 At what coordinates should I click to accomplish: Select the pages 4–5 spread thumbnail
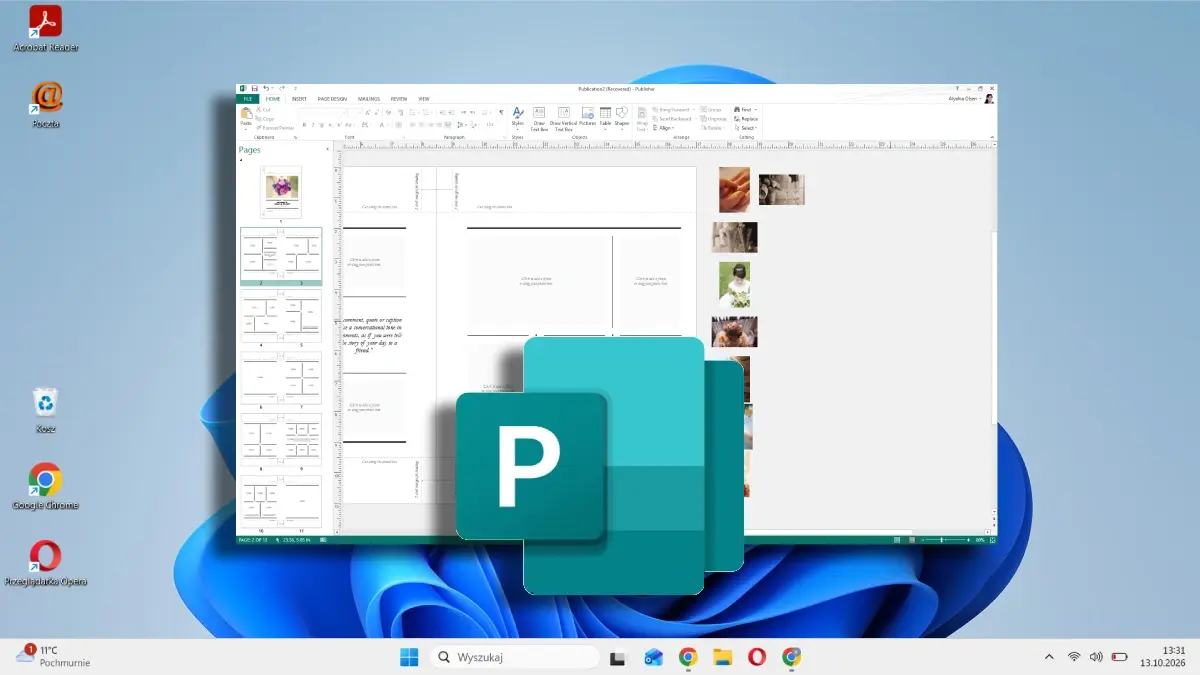tap(281, 316)
